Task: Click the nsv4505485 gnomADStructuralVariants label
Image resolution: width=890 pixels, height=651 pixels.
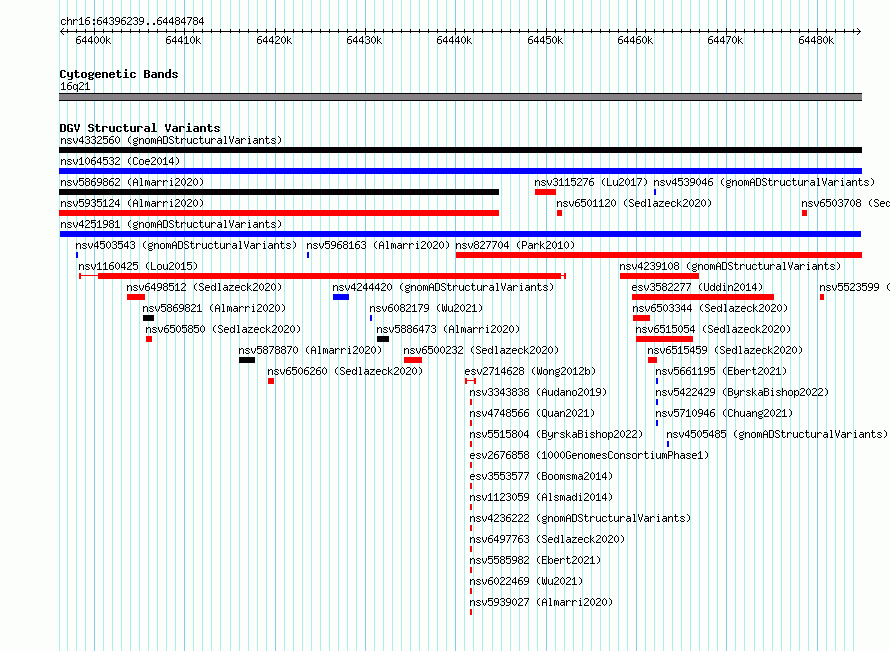Action: pyautogui.click(x=777, y=434)
